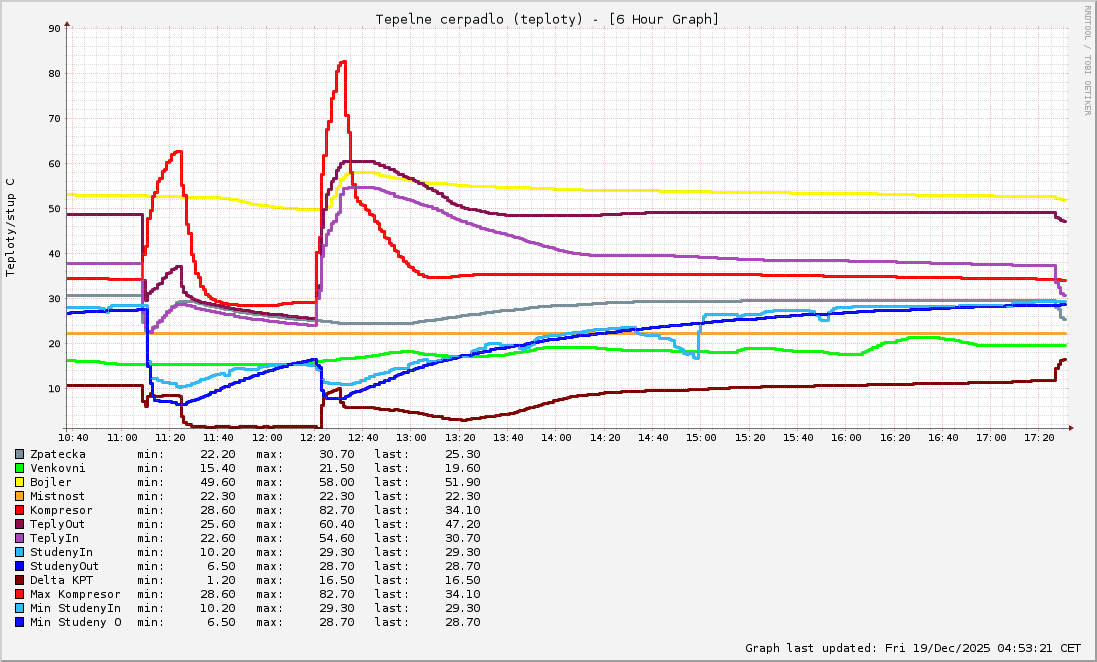1097x662 pixels.
Task: Select the blue StudenyOut legend swatch
Action: (x=19, y=566)
